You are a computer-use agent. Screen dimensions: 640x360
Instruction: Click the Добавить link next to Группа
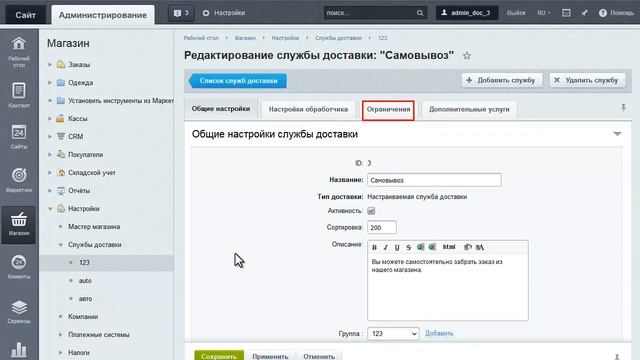(439, 333)
